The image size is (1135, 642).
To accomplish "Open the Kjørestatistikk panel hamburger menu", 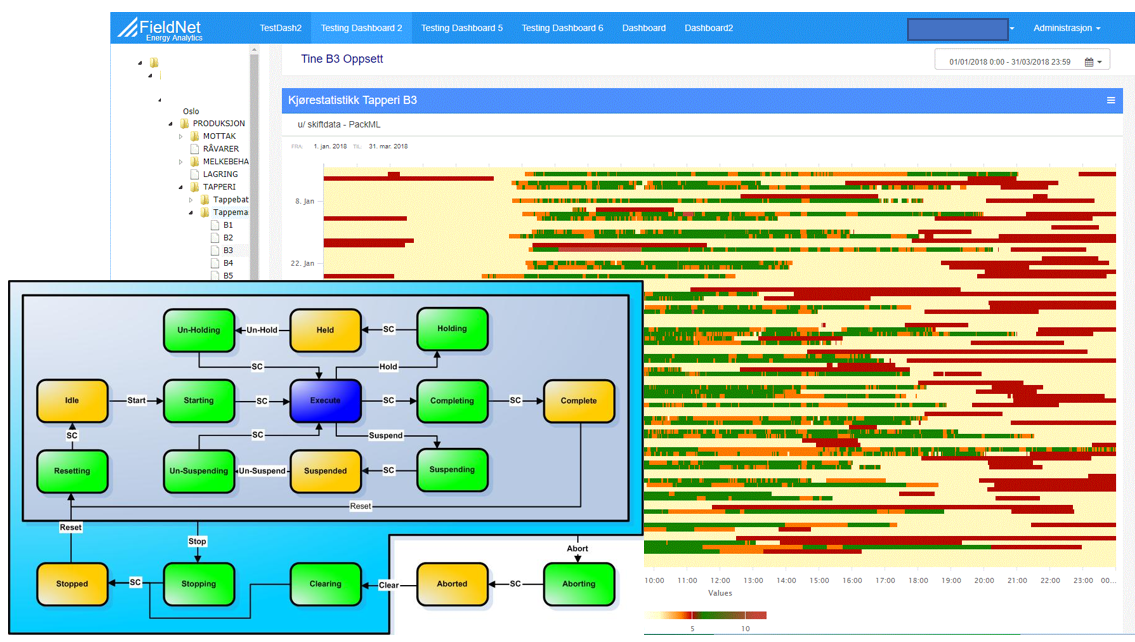I will (x=1110, y=101).
